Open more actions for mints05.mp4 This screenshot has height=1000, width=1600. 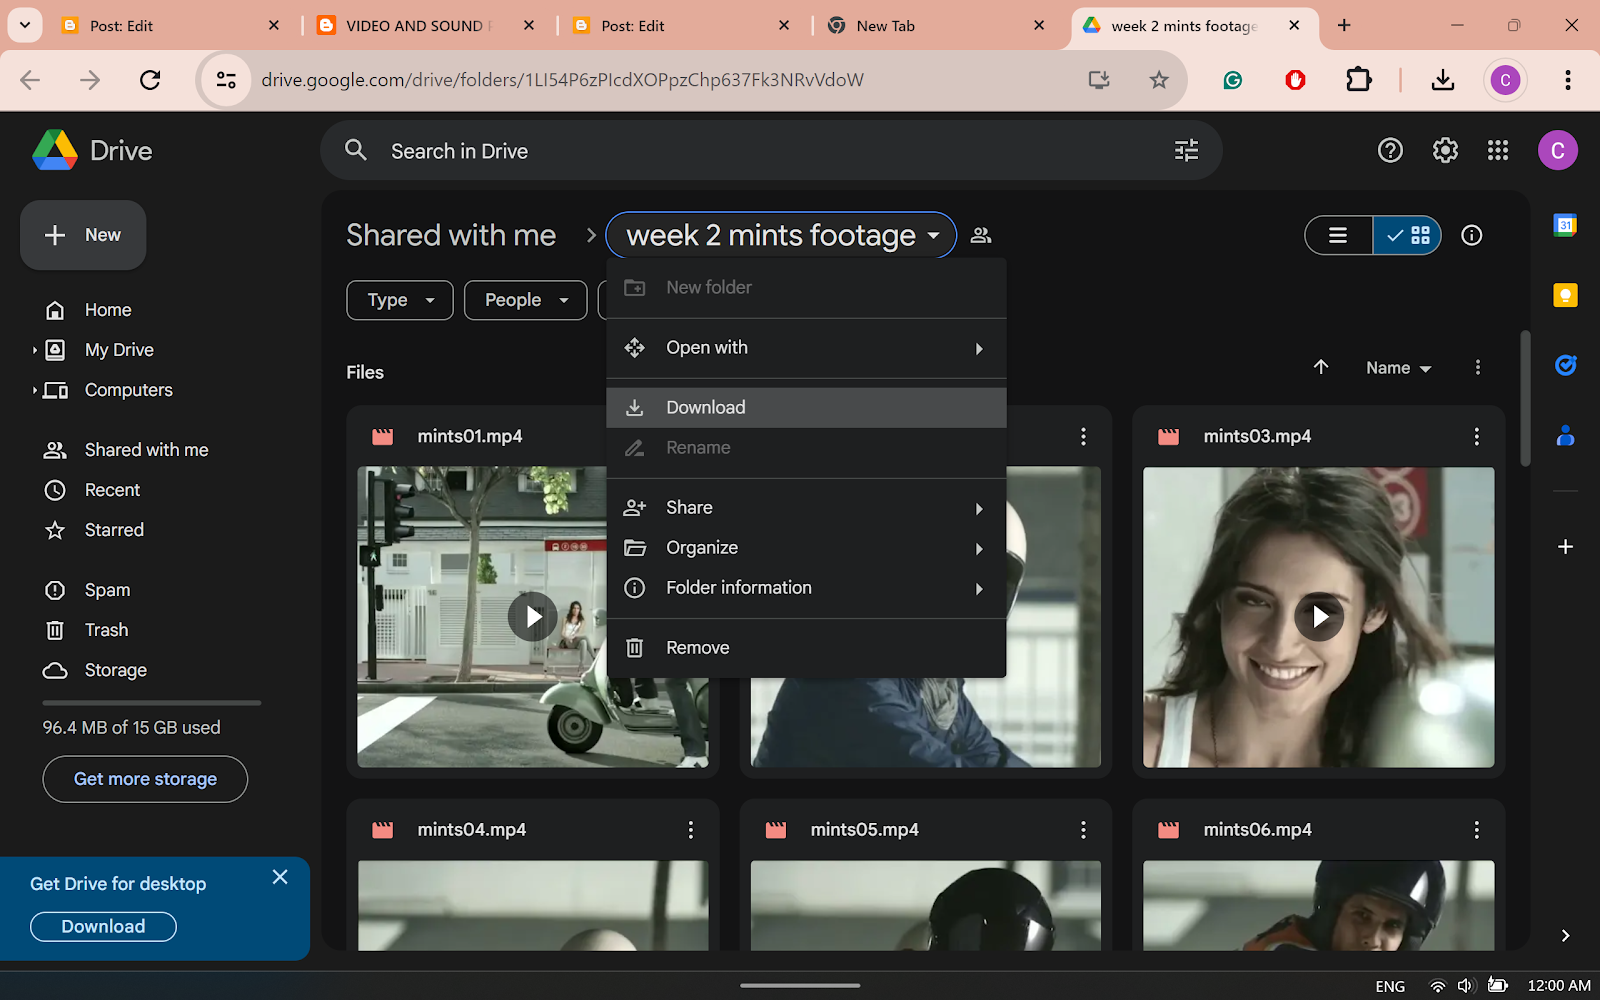click(1083, 830)
